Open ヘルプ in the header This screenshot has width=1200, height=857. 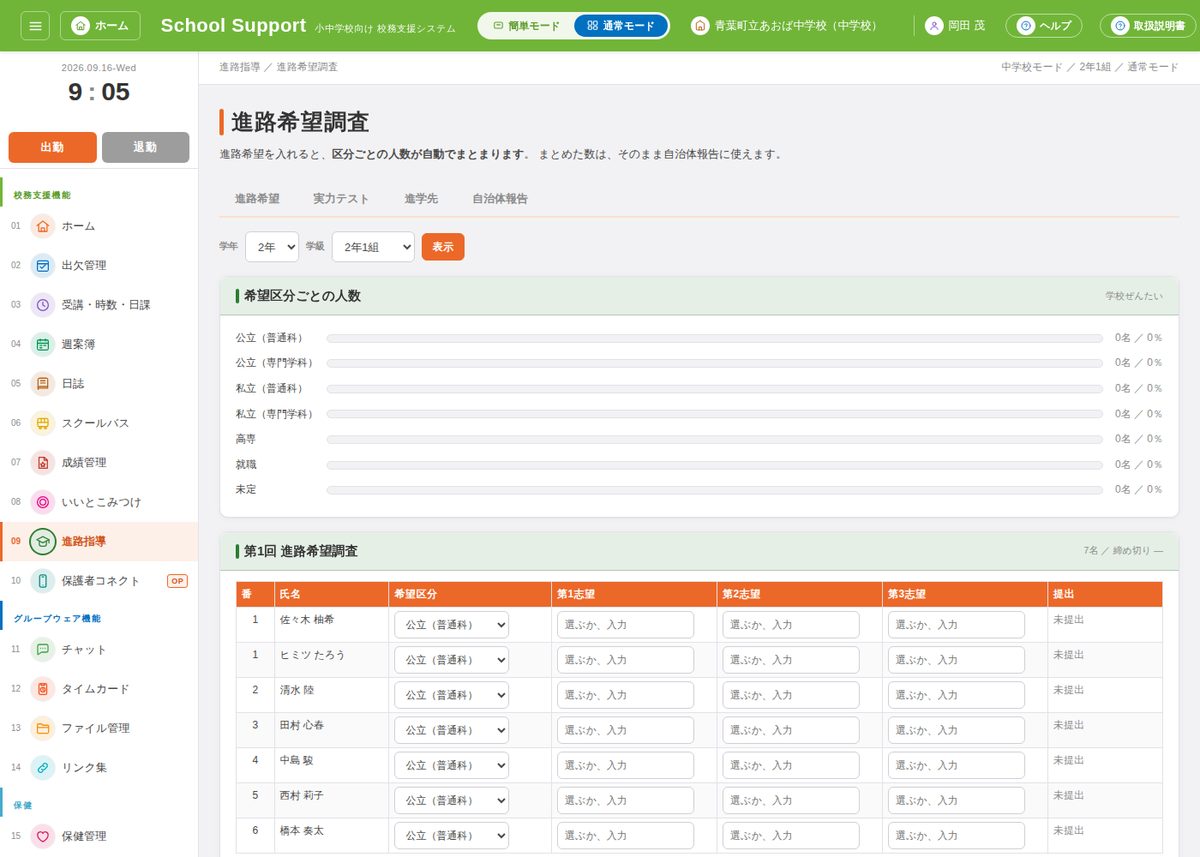point(1043,26)
